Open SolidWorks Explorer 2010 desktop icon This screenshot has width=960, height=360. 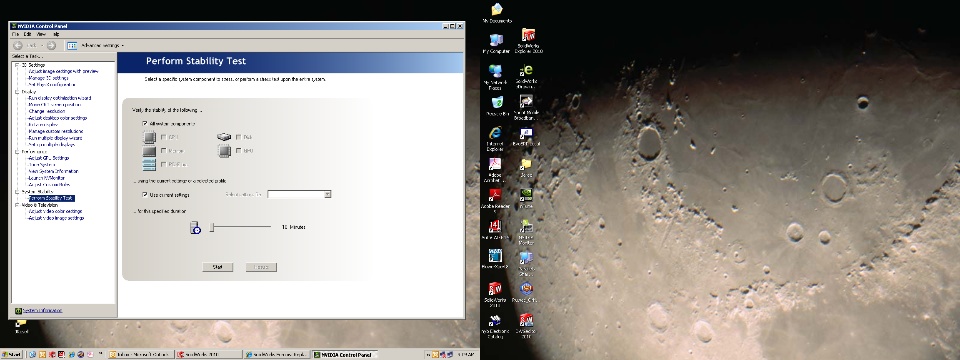pyautogui.click(x=528, y=35)
